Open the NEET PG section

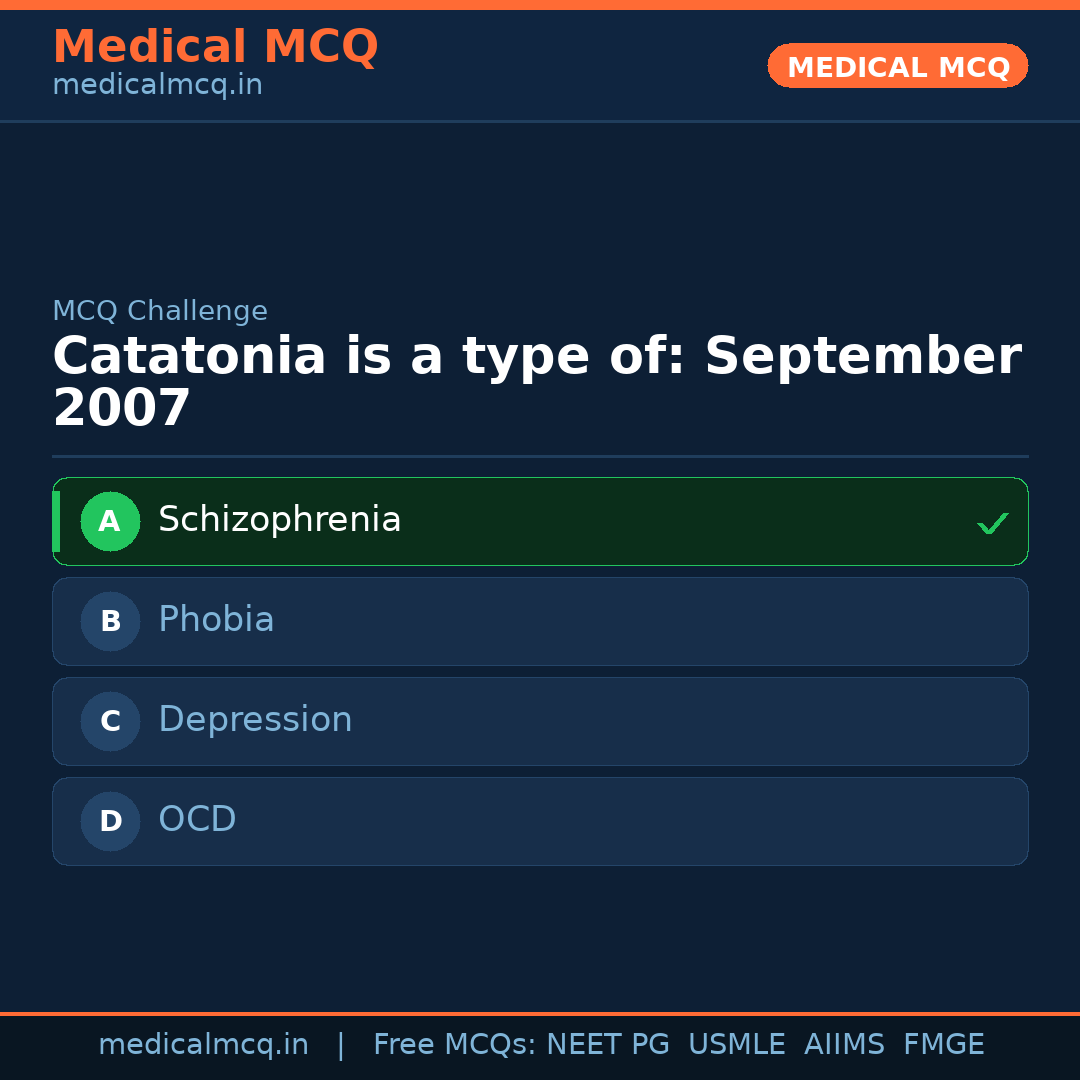(x=607, y=1044)
